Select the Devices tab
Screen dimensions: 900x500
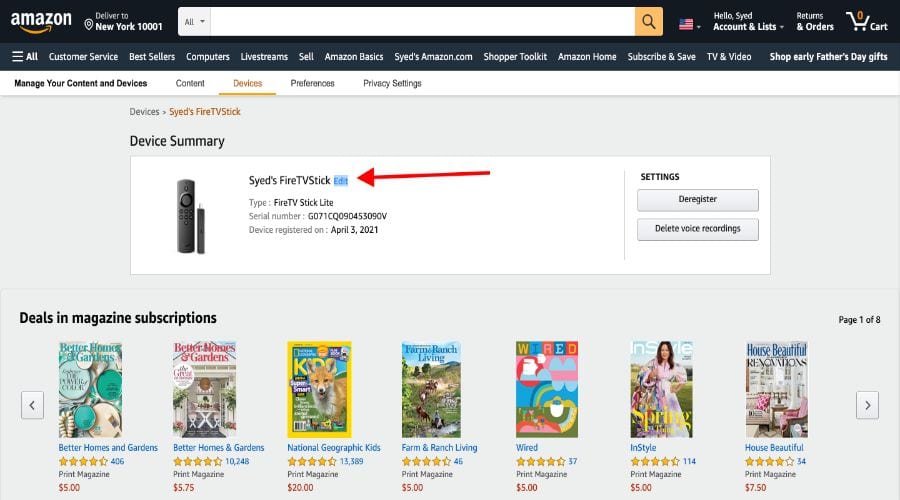(247, 83)
